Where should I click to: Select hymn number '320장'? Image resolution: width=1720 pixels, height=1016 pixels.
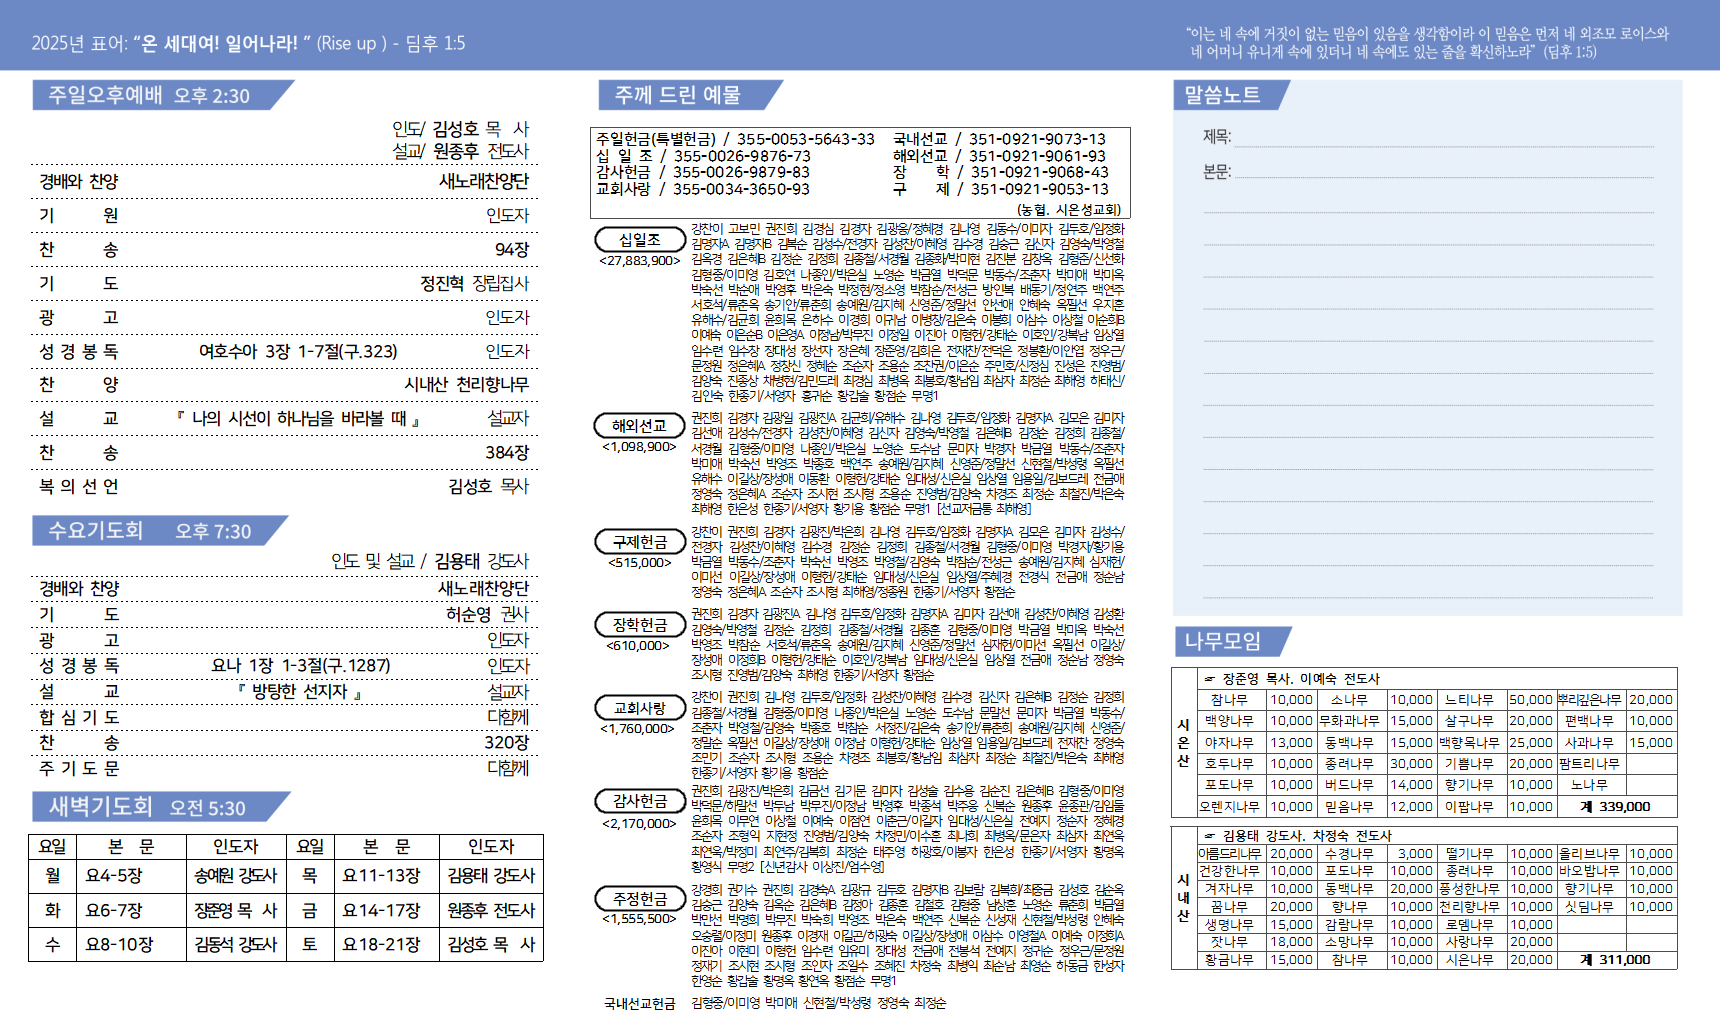[x=507, y=742]
